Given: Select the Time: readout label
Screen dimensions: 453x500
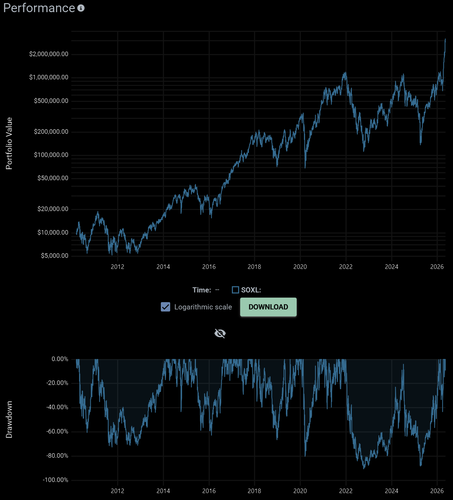Looking at the screenshot, I should point(202,290).
